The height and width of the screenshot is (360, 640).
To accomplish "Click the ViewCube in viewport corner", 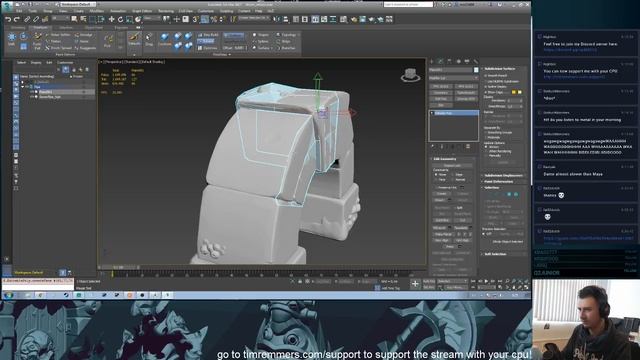I will [410, 75].
